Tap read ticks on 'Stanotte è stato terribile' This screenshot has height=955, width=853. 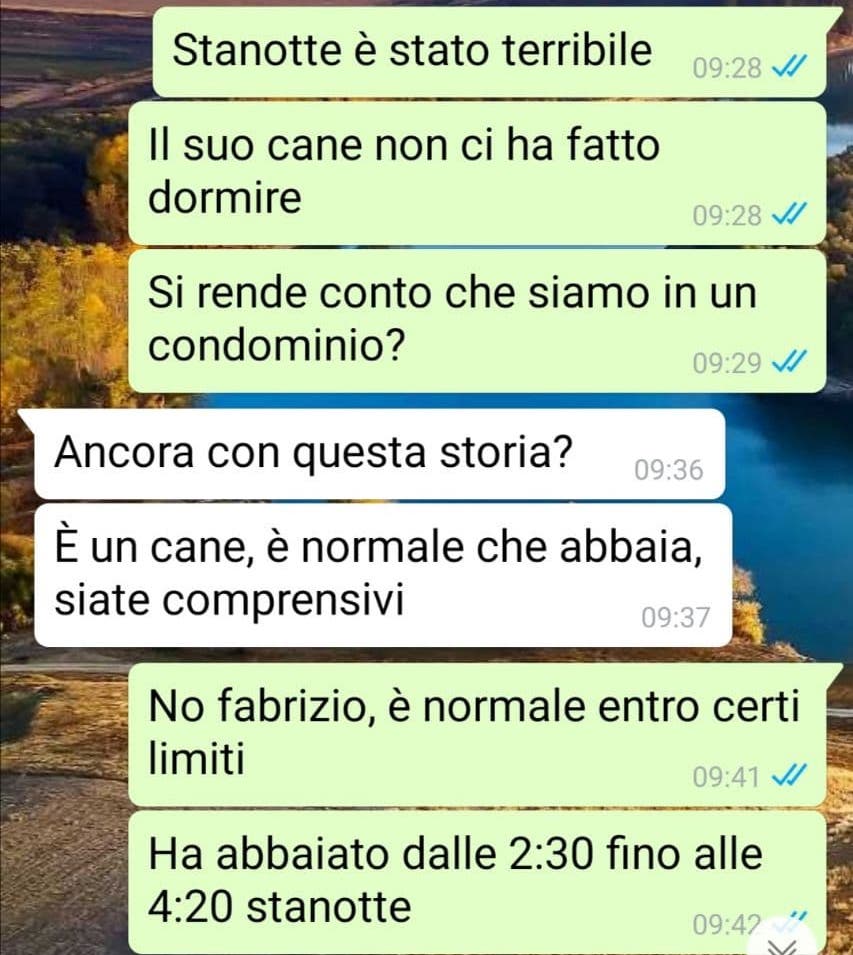tap(789, 66)
